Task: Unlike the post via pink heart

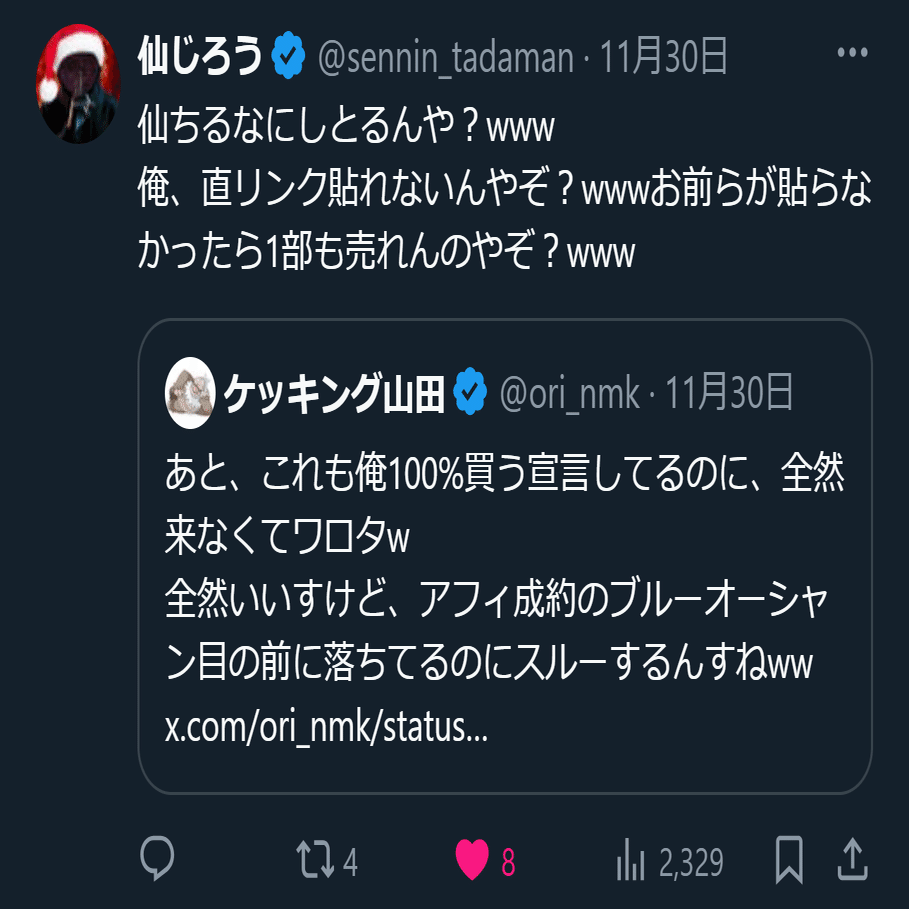Action: [x=472, y=860]
